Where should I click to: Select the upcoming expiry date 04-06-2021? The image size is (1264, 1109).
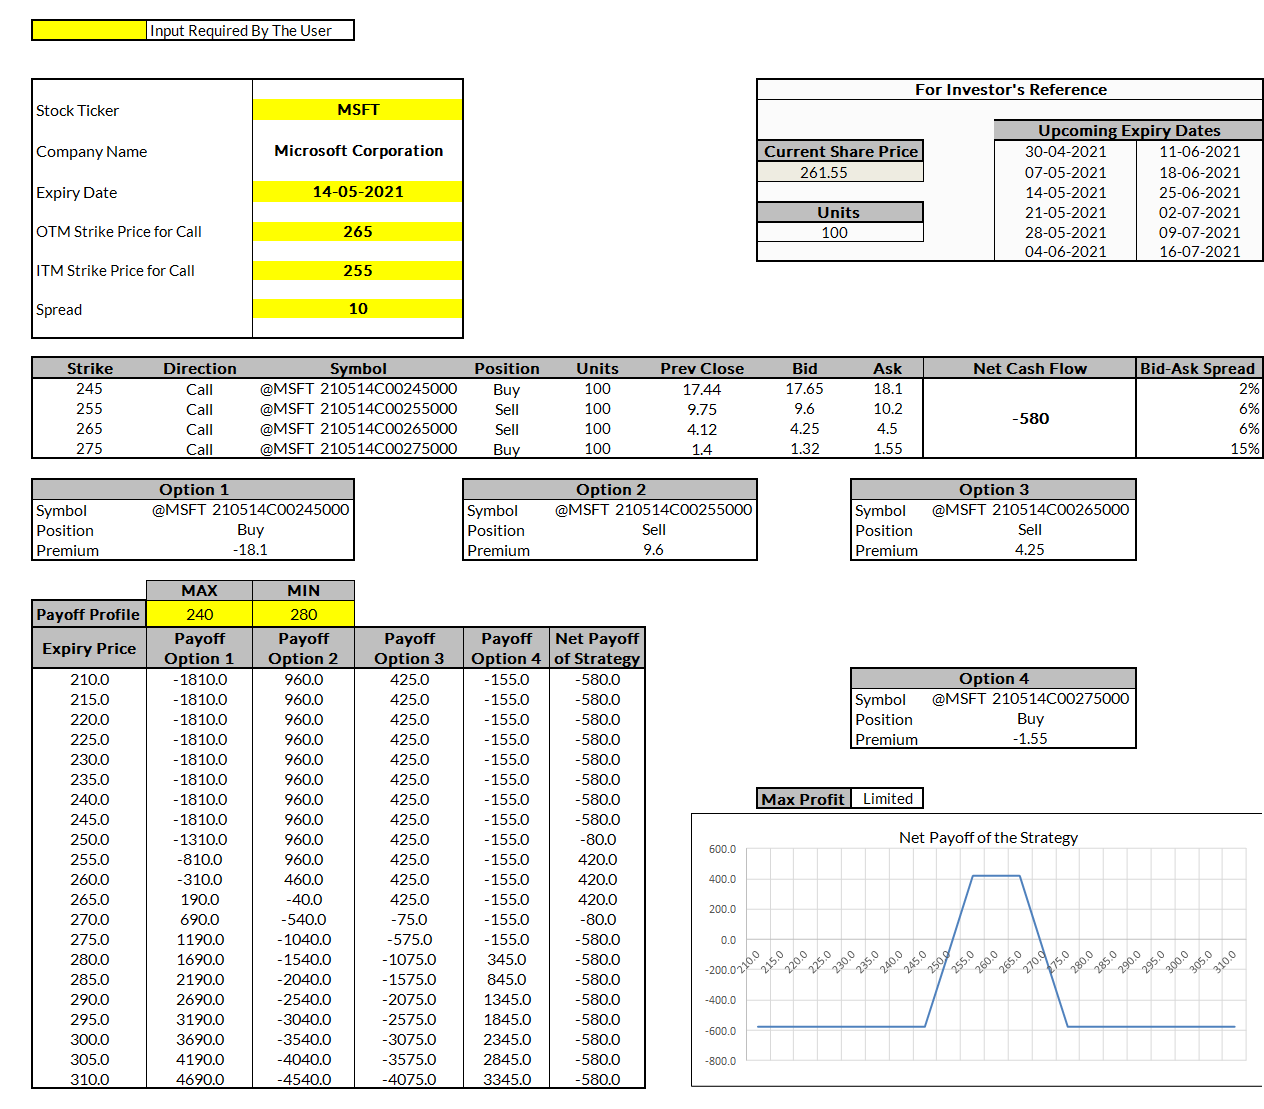pyautogui.click(x=1066, y=252)
